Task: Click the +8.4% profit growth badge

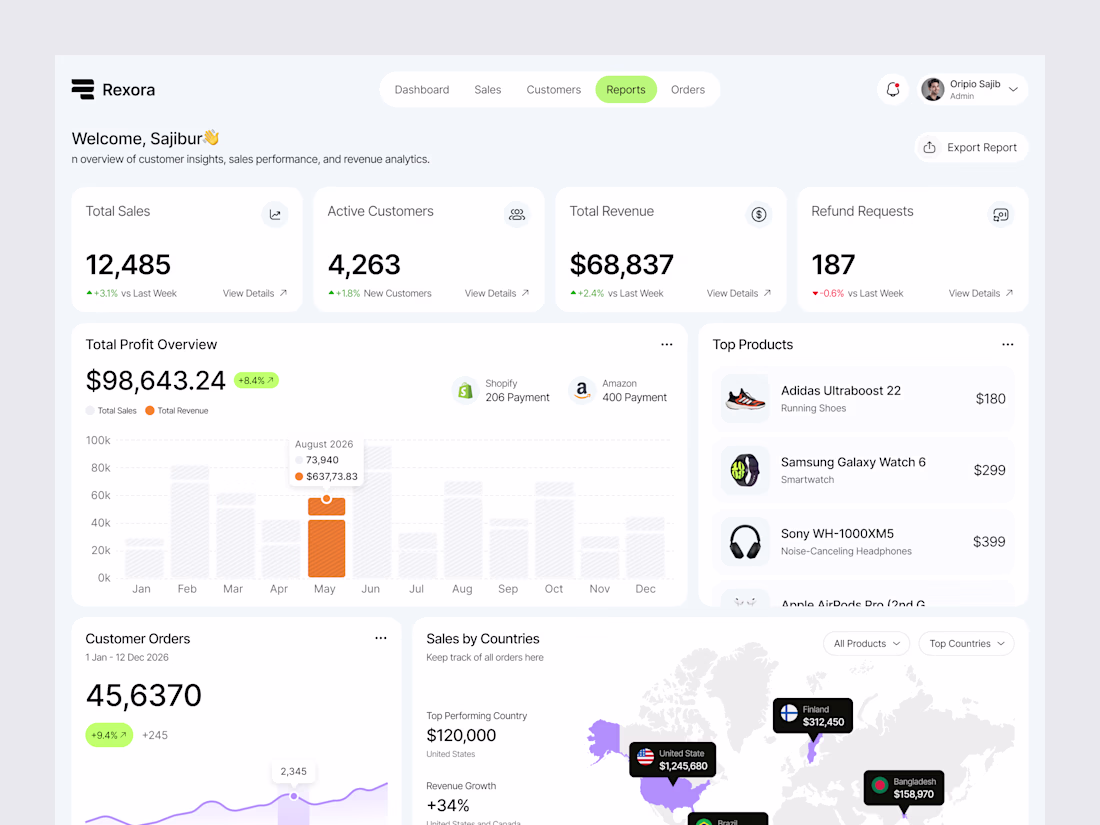Action: [256, 380]
